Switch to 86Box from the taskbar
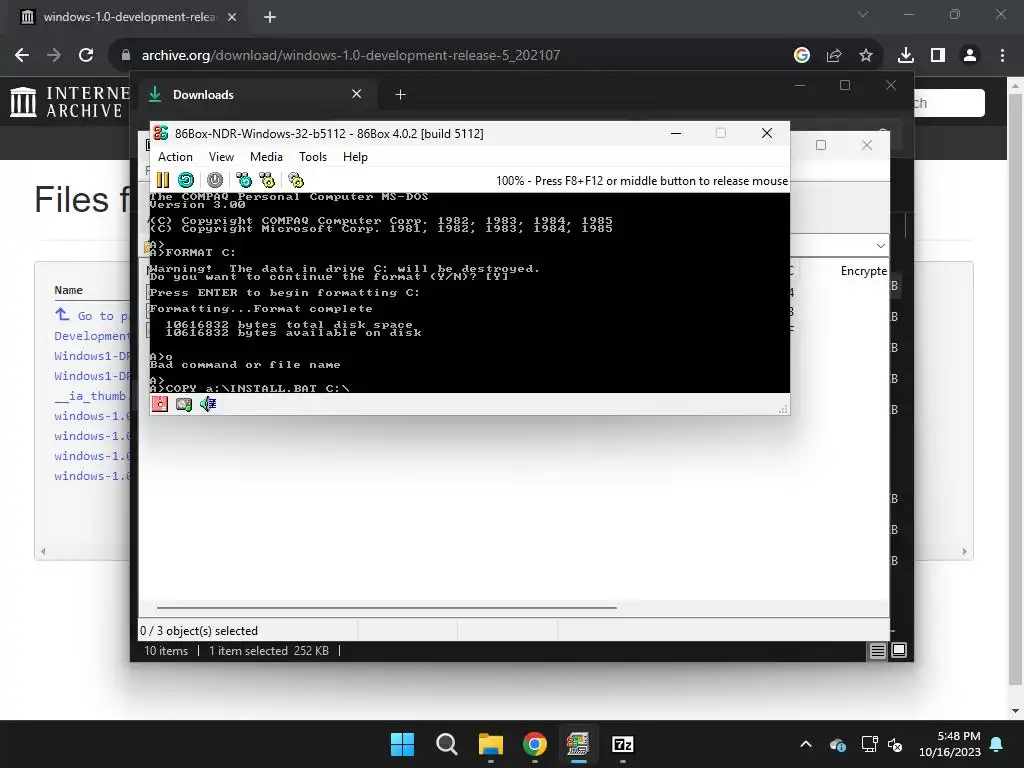The image size is (1024, 768). (578, 744)
